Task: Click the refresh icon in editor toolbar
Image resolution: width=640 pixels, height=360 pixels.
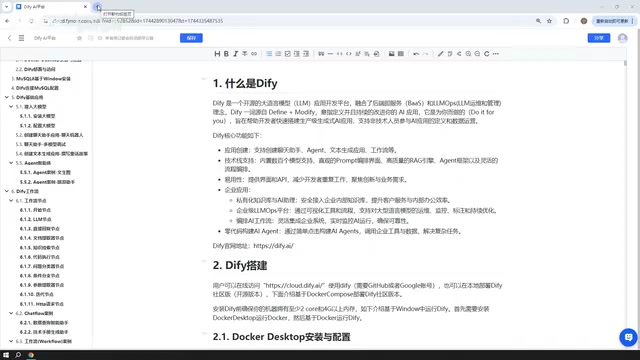Action: click(x=487, y=54)
